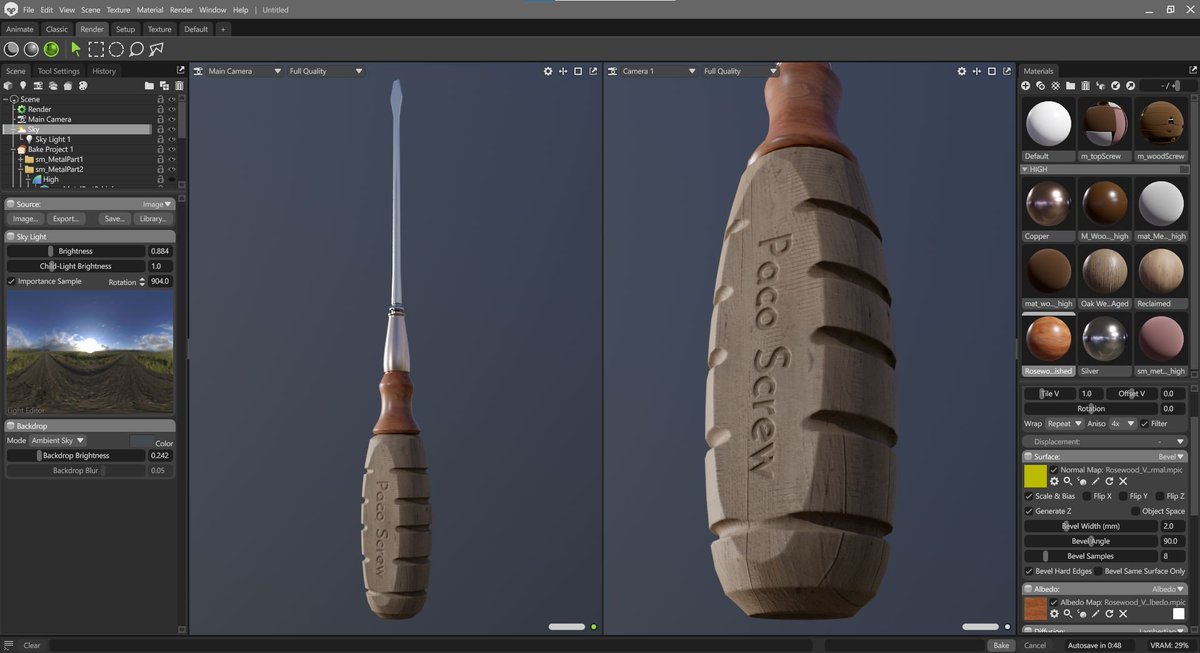Choose the rectangle marquee selection tool
1200x653 pixels.
pyautogui.click(x=96, y=49)
